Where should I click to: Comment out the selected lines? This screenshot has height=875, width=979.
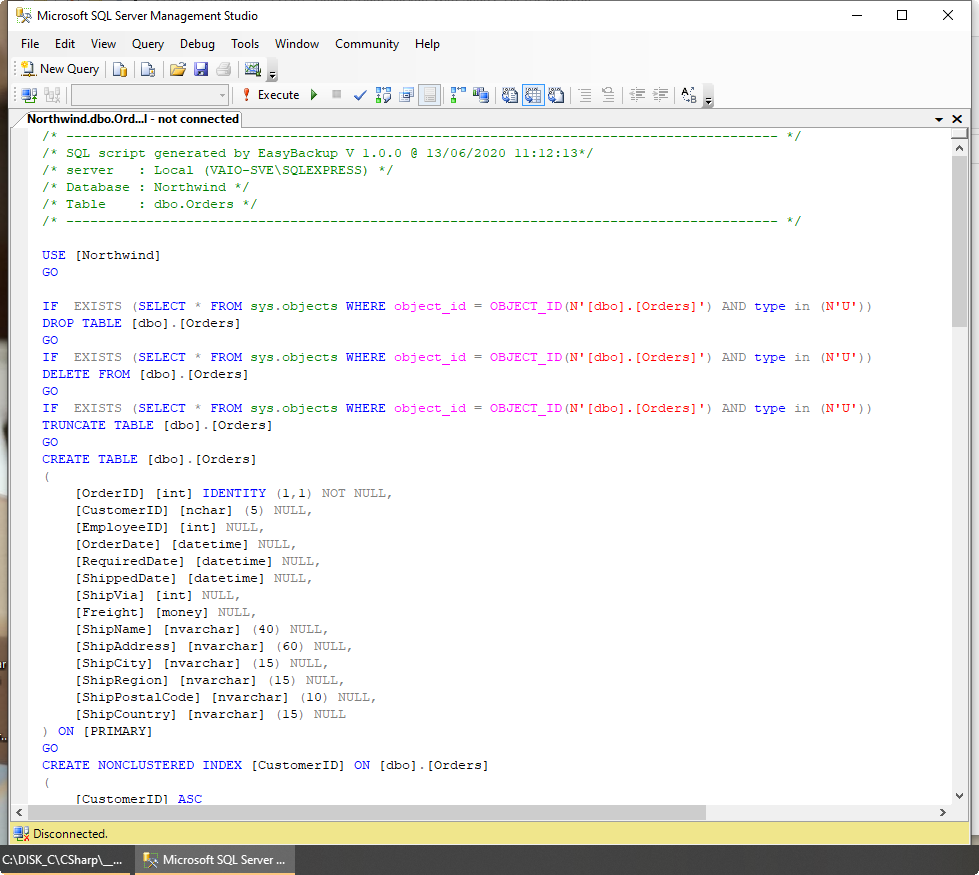(x=585, y=95)
